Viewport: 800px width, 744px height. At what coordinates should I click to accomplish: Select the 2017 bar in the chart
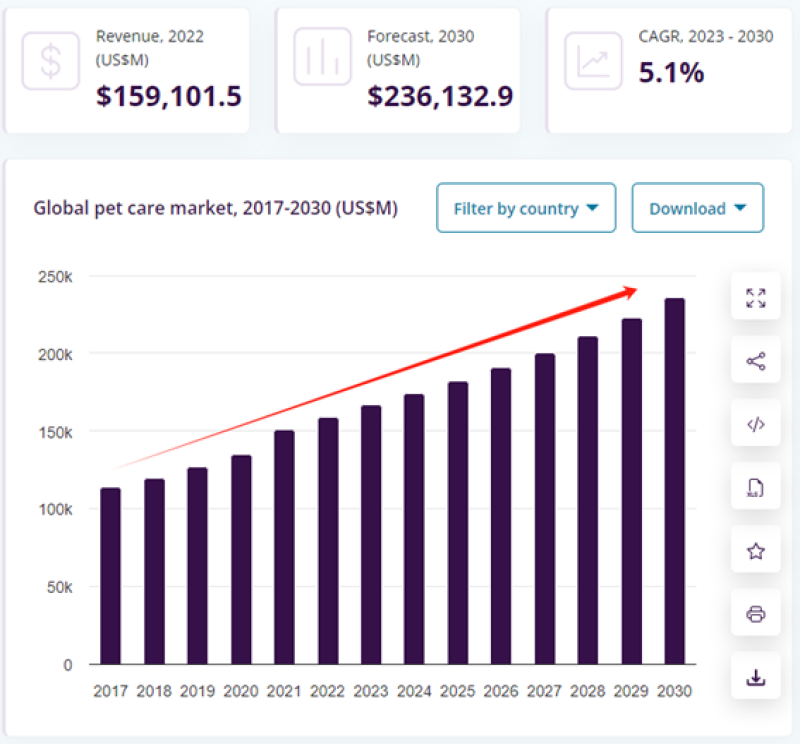coord(111,575)
